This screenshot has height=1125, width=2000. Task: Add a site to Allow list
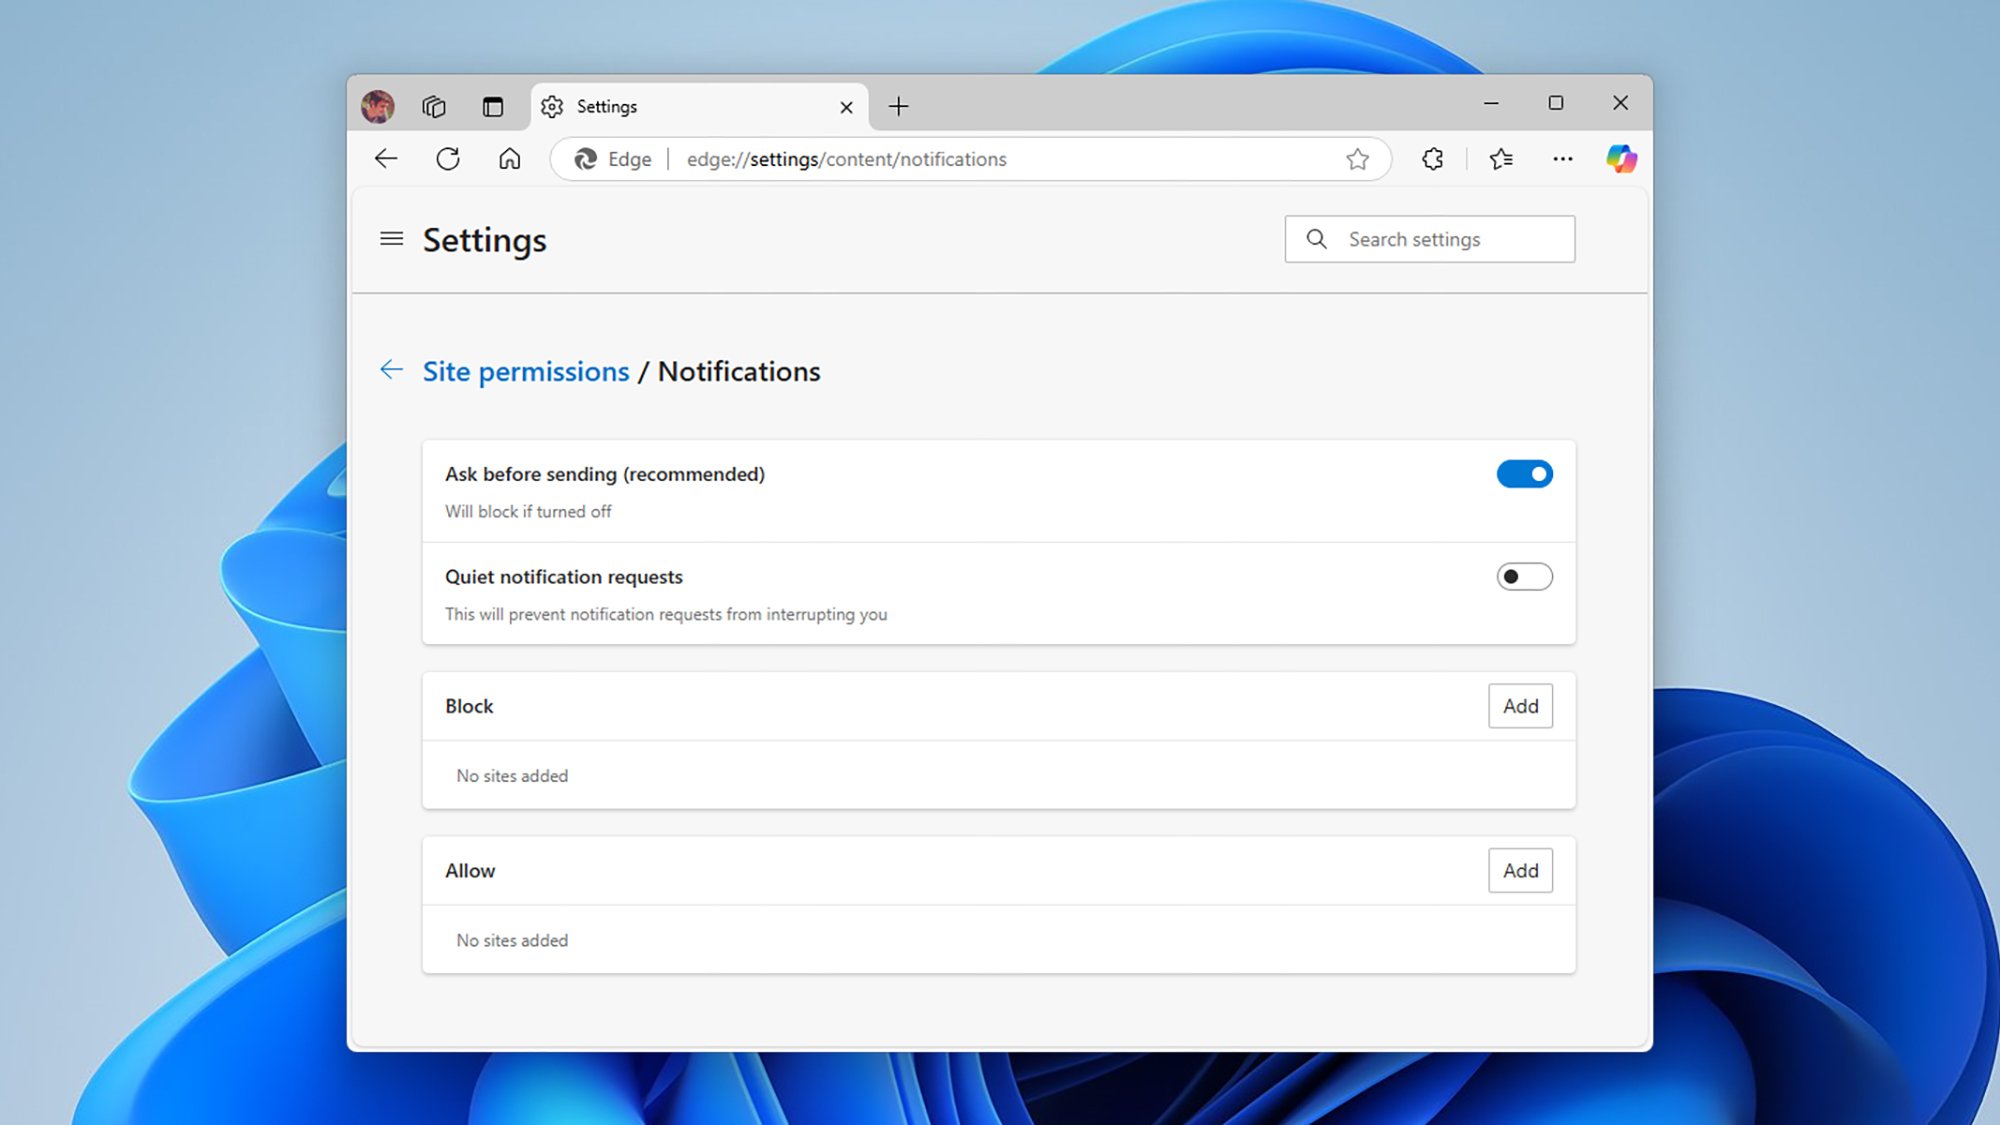pos(1521,870)
